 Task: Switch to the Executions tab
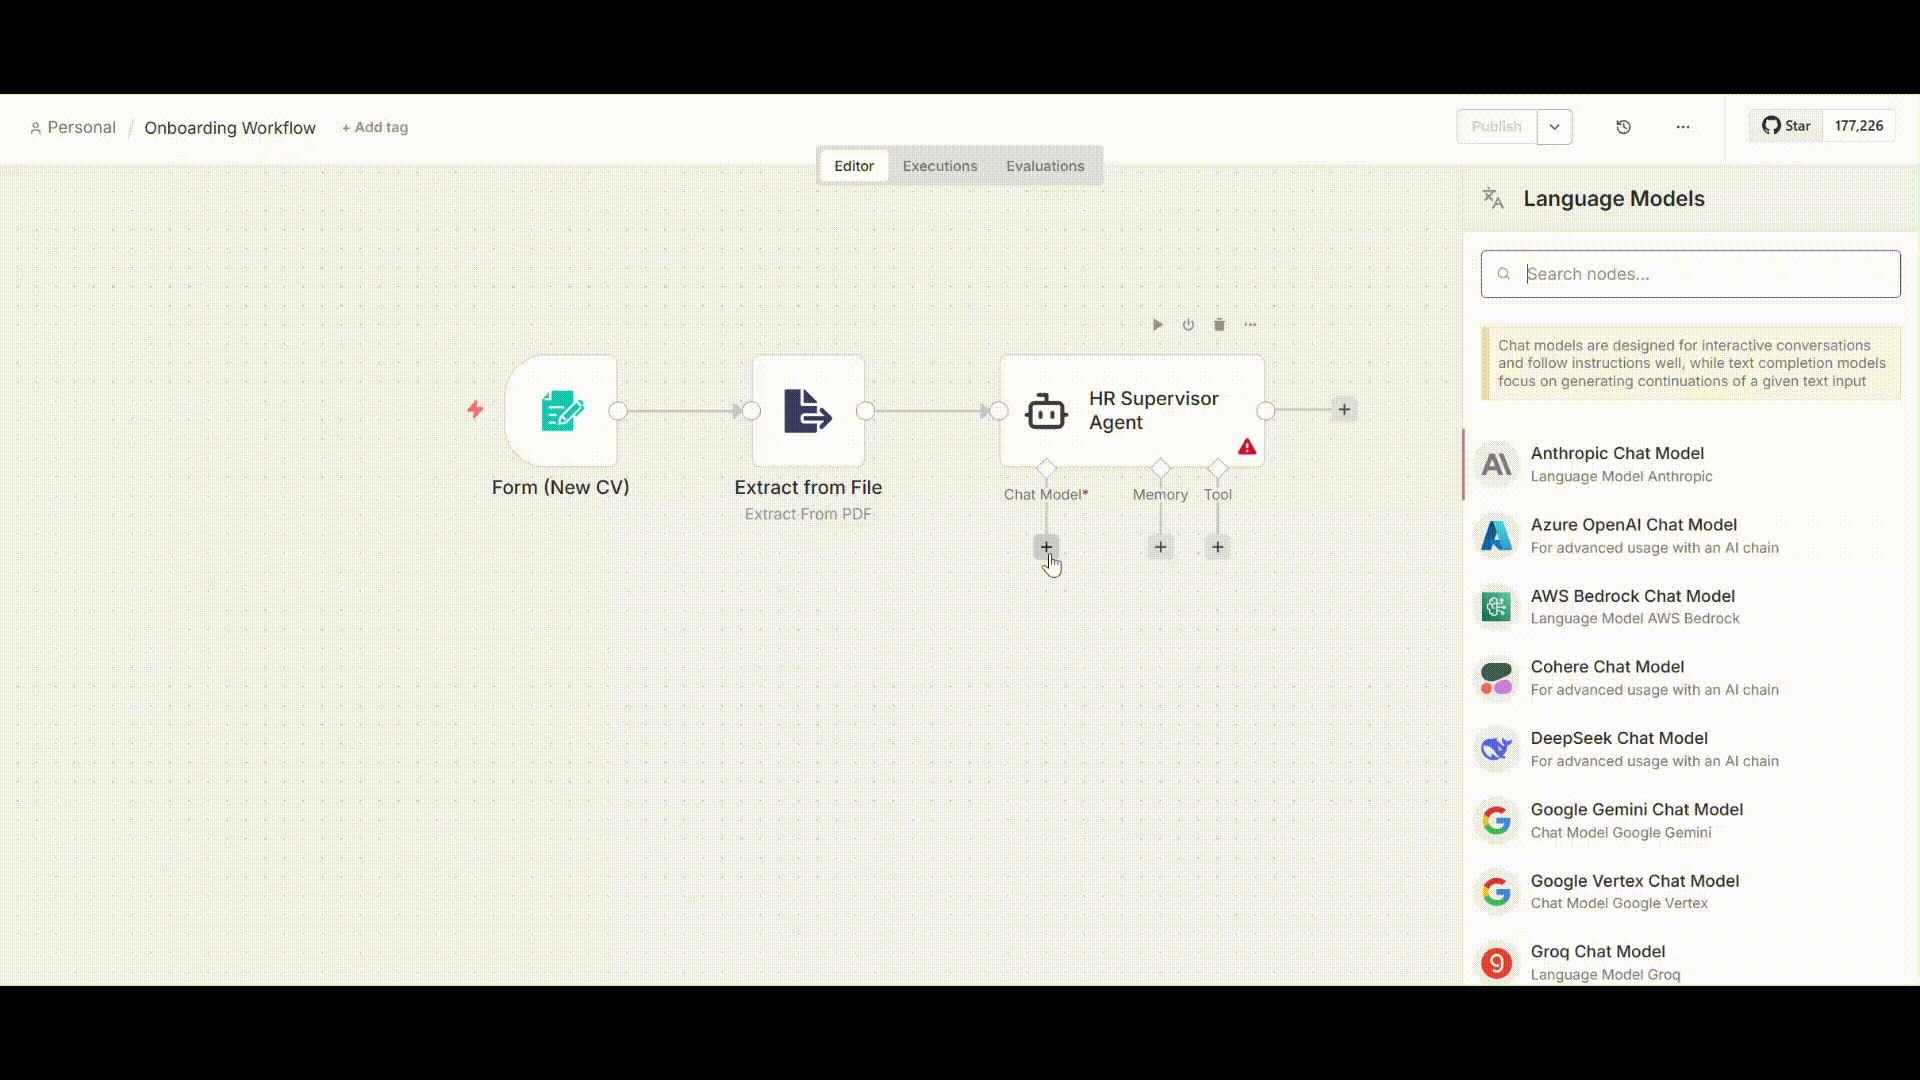[939, 166]
